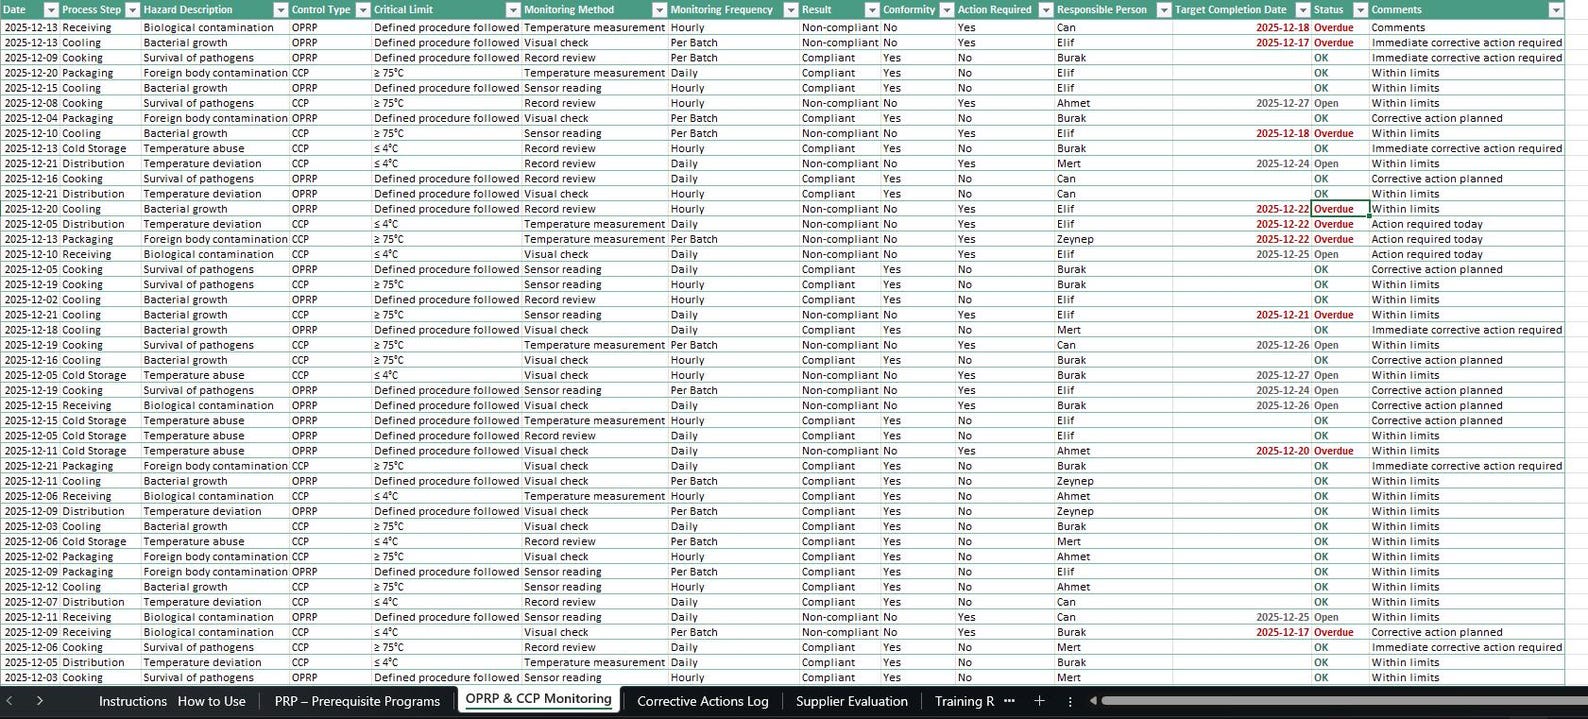Open the Conformity filter dropdown
The width and height of the screenshot is (1588, 719).
coord(946,10)
